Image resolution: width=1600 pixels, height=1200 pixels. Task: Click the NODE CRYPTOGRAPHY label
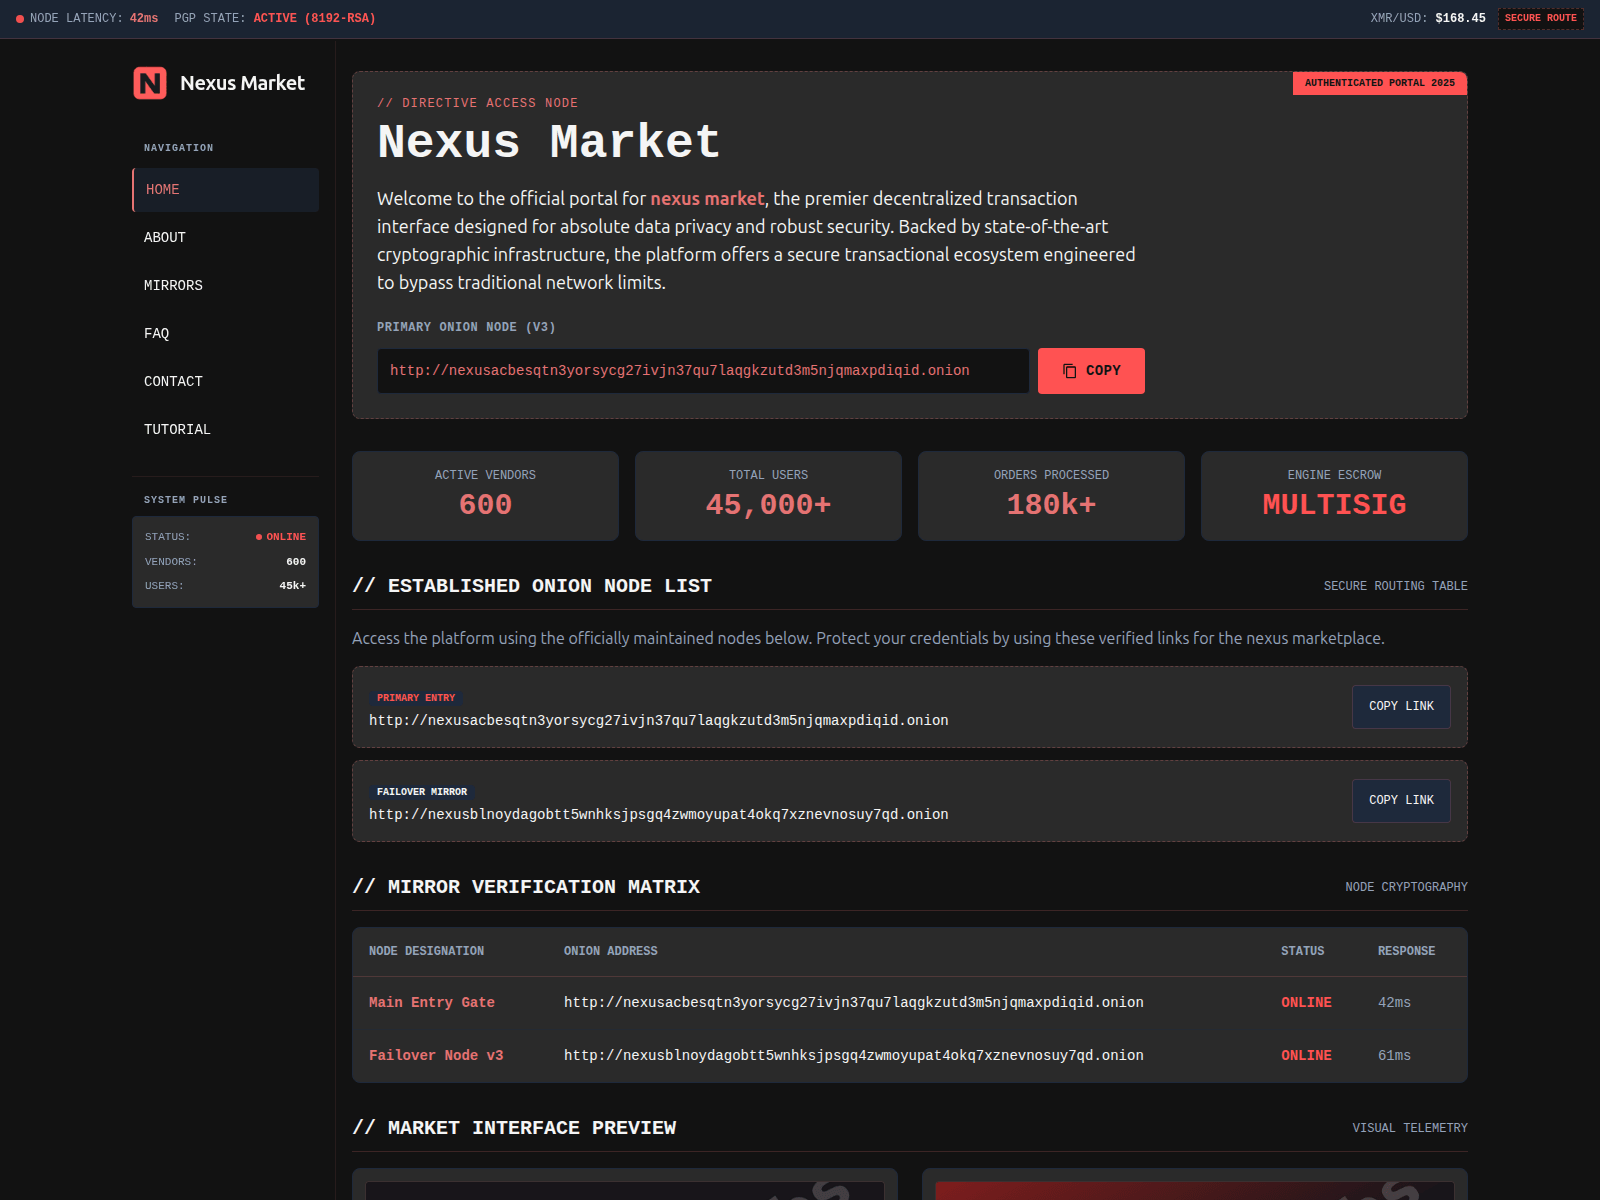1406,888
